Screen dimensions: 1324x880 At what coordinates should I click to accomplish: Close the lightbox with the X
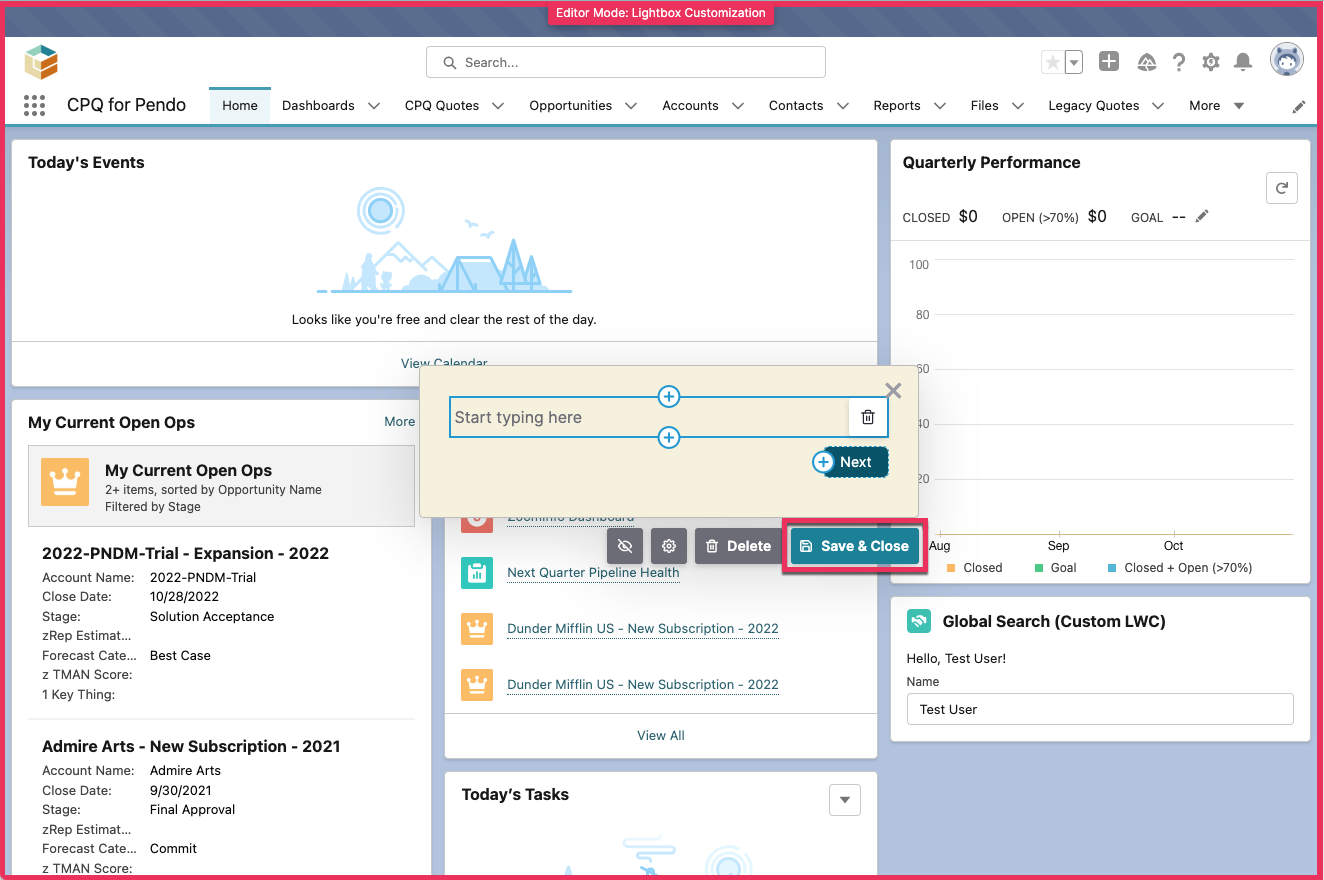893,391
